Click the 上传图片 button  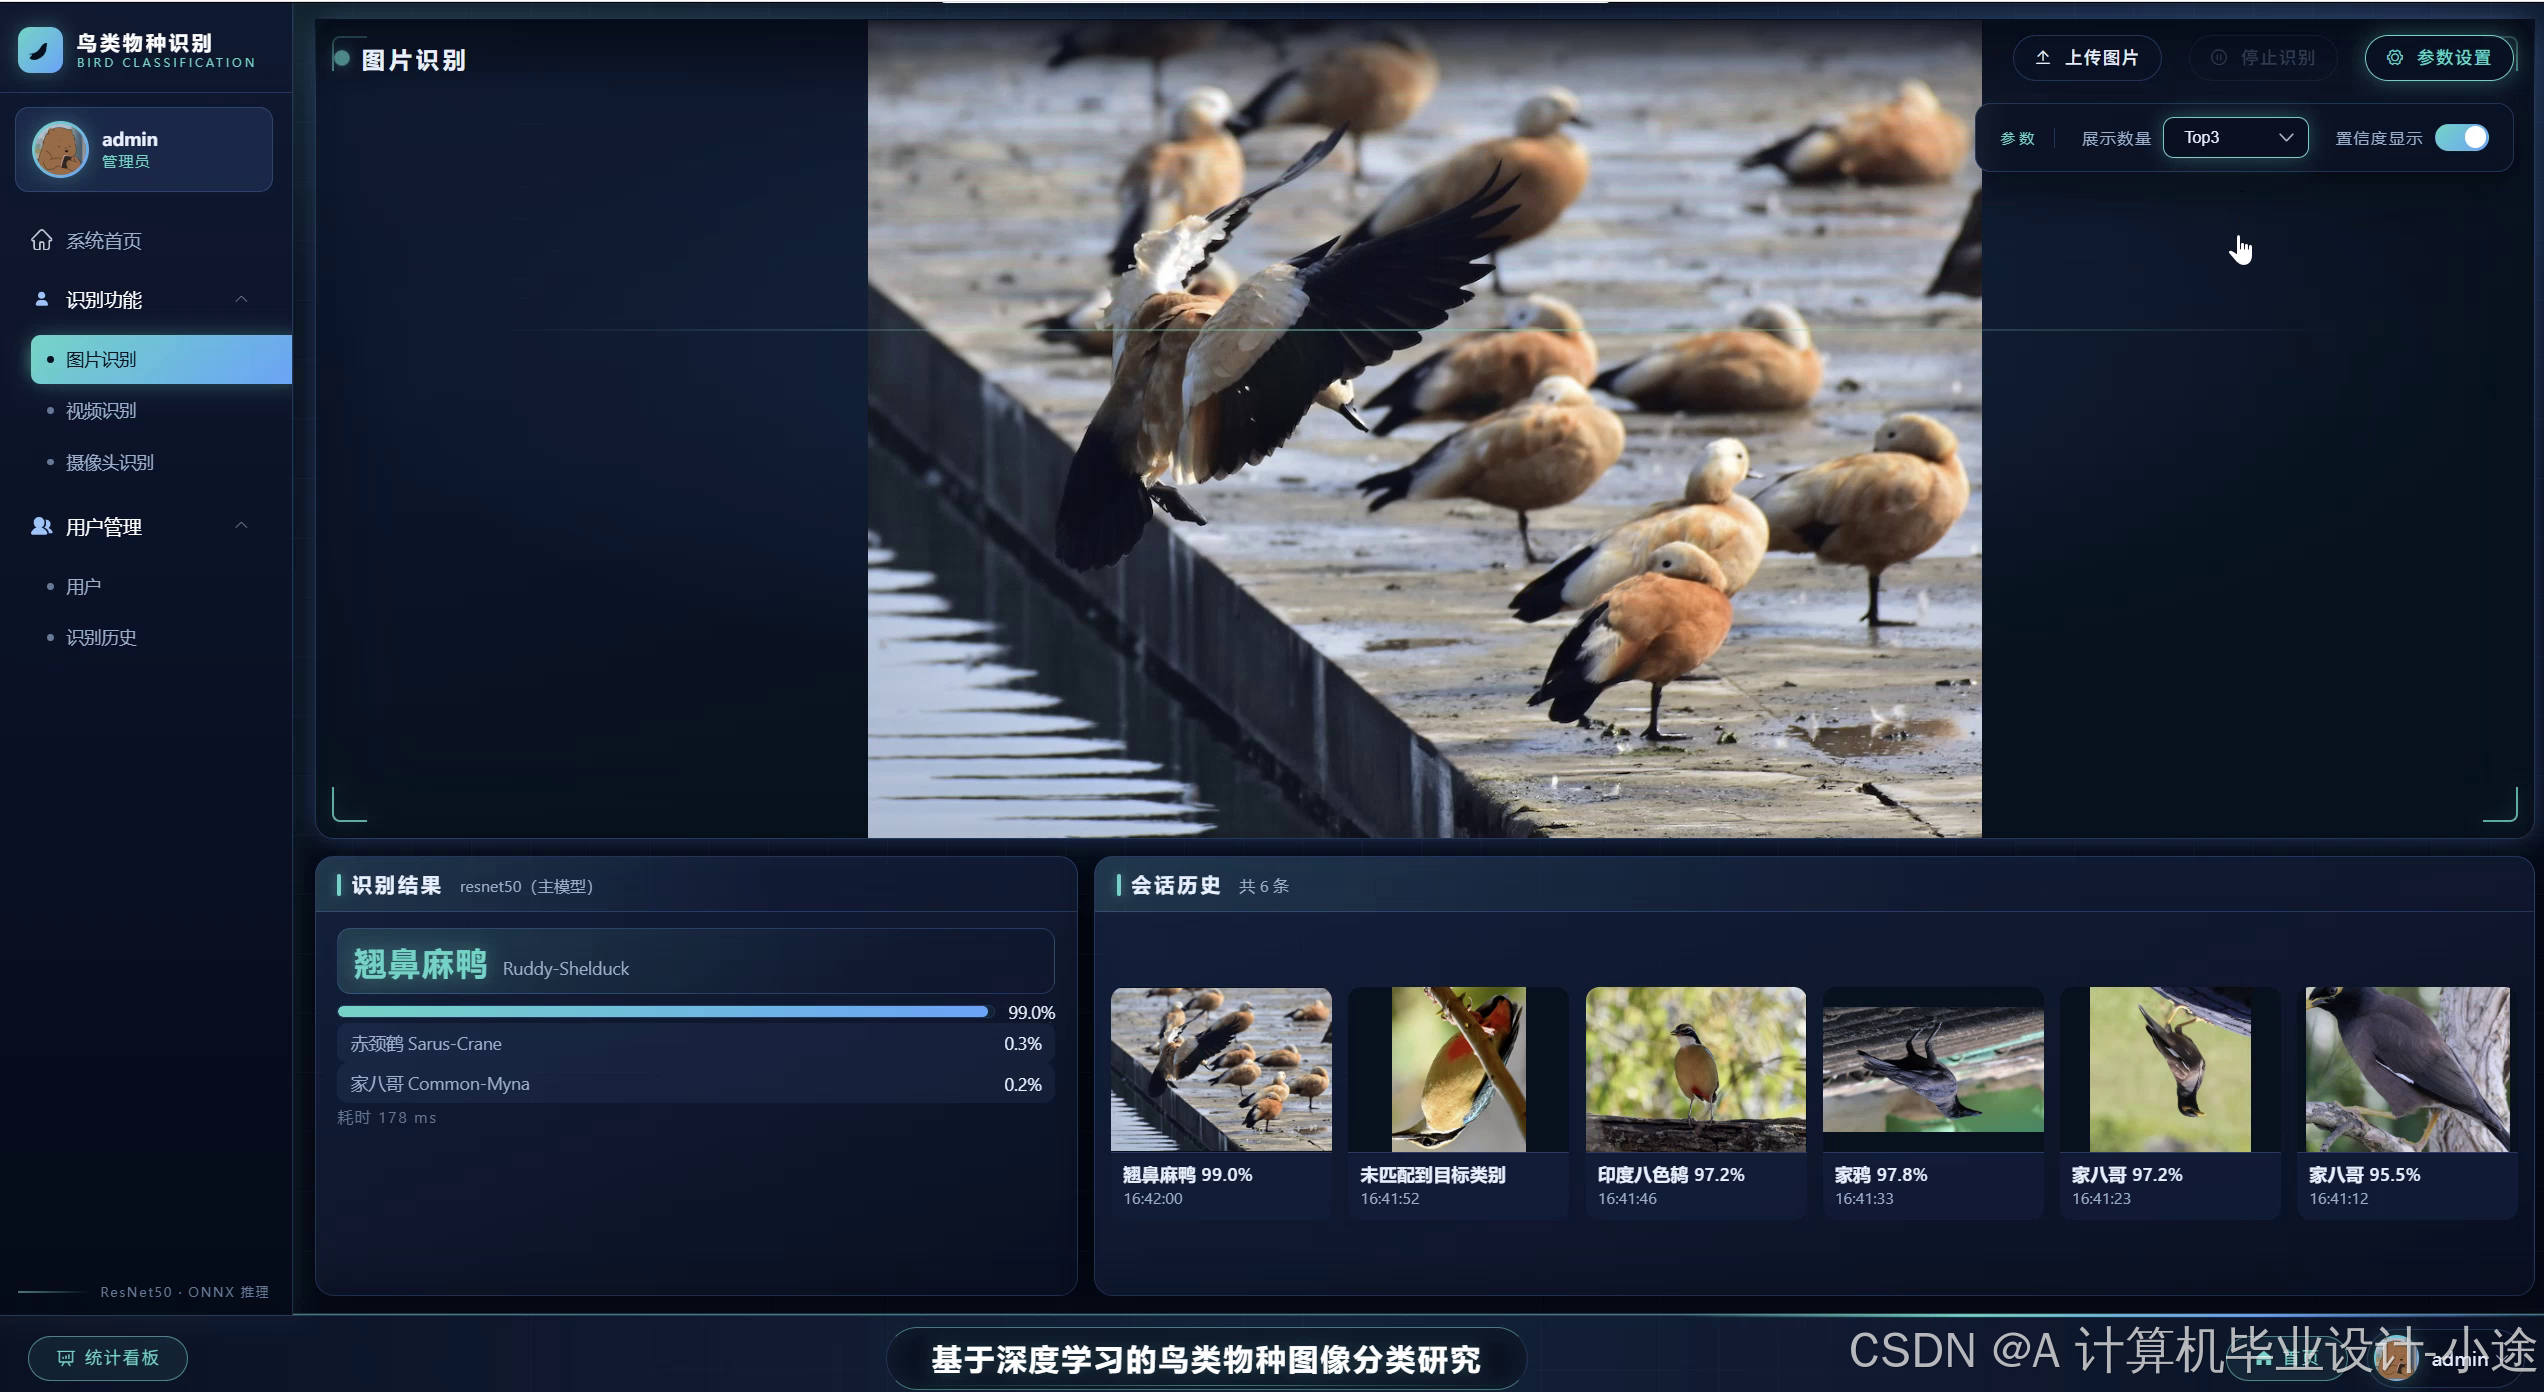[x=2087, y=58]
